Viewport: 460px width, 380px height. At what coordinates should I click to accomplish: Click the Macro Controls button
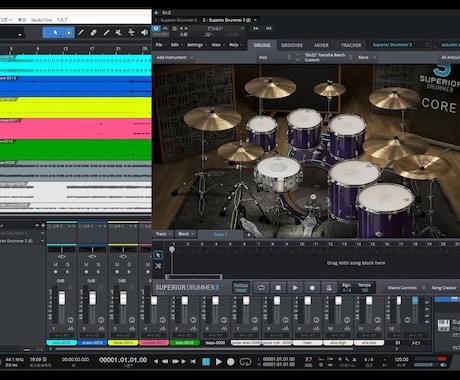pyautogui.click(x=402, y=288)
